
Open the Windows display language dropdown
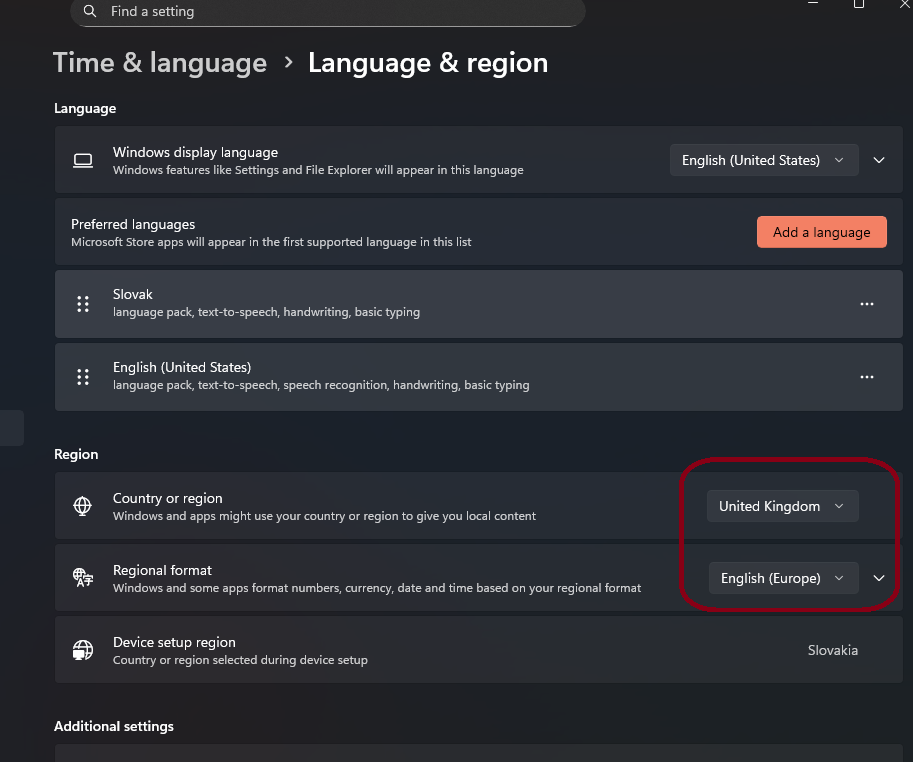pos(764,160)
